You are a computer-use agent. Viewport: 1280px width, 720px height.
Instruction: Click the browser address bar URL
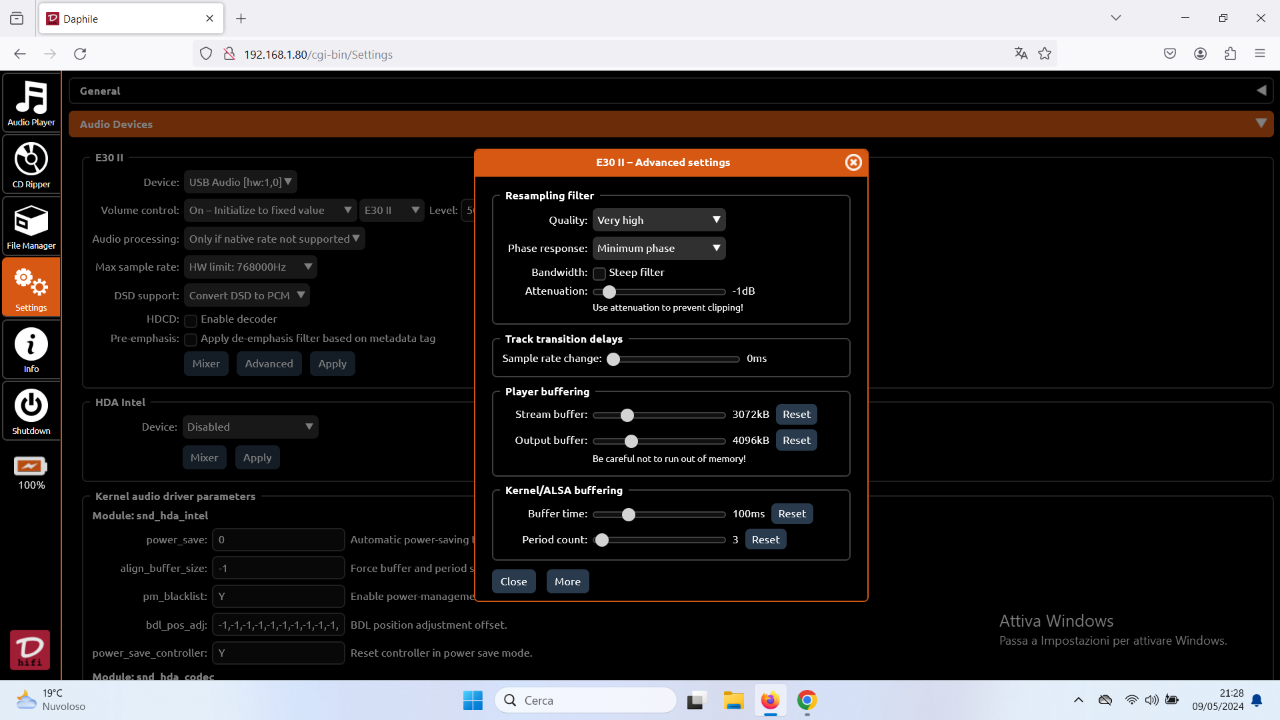pos(318,54)
